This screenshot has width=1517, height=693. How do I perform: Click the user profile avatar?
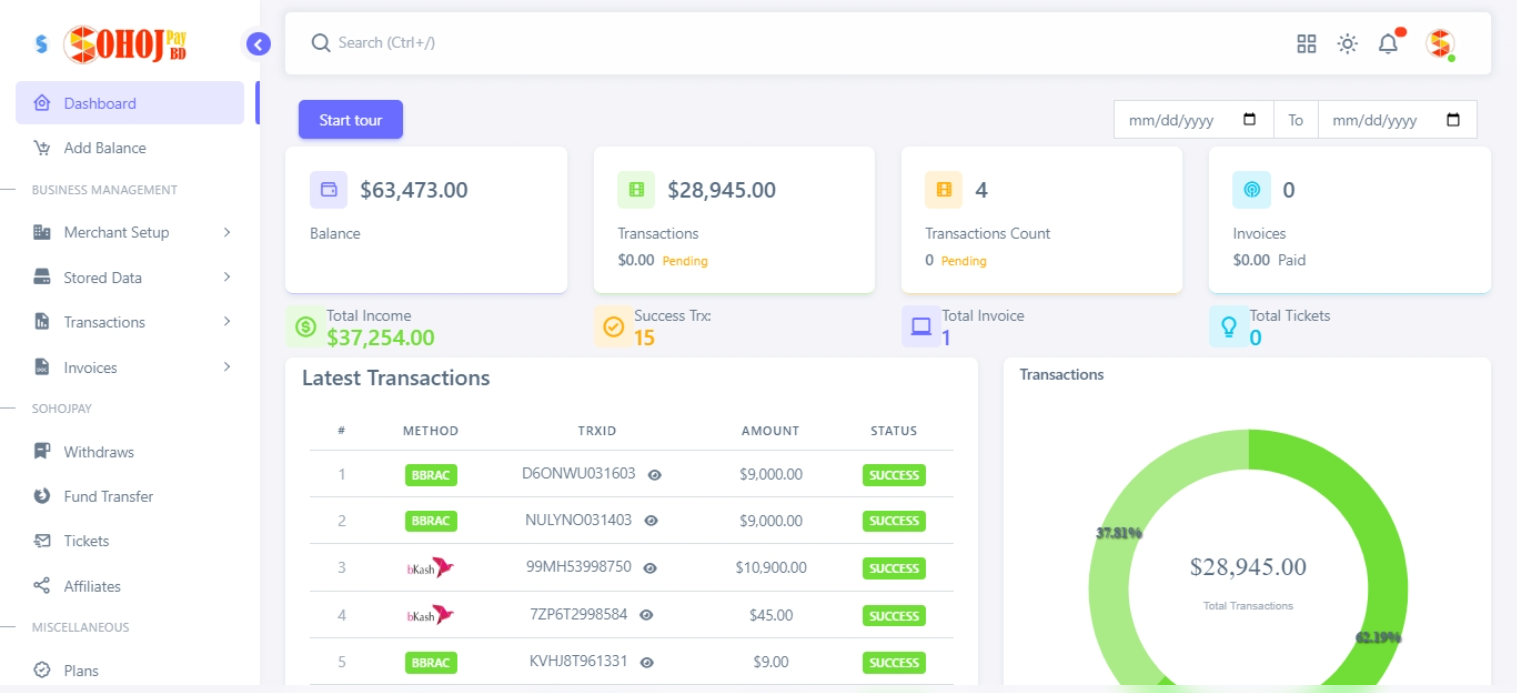click(x=1439, y=44)
